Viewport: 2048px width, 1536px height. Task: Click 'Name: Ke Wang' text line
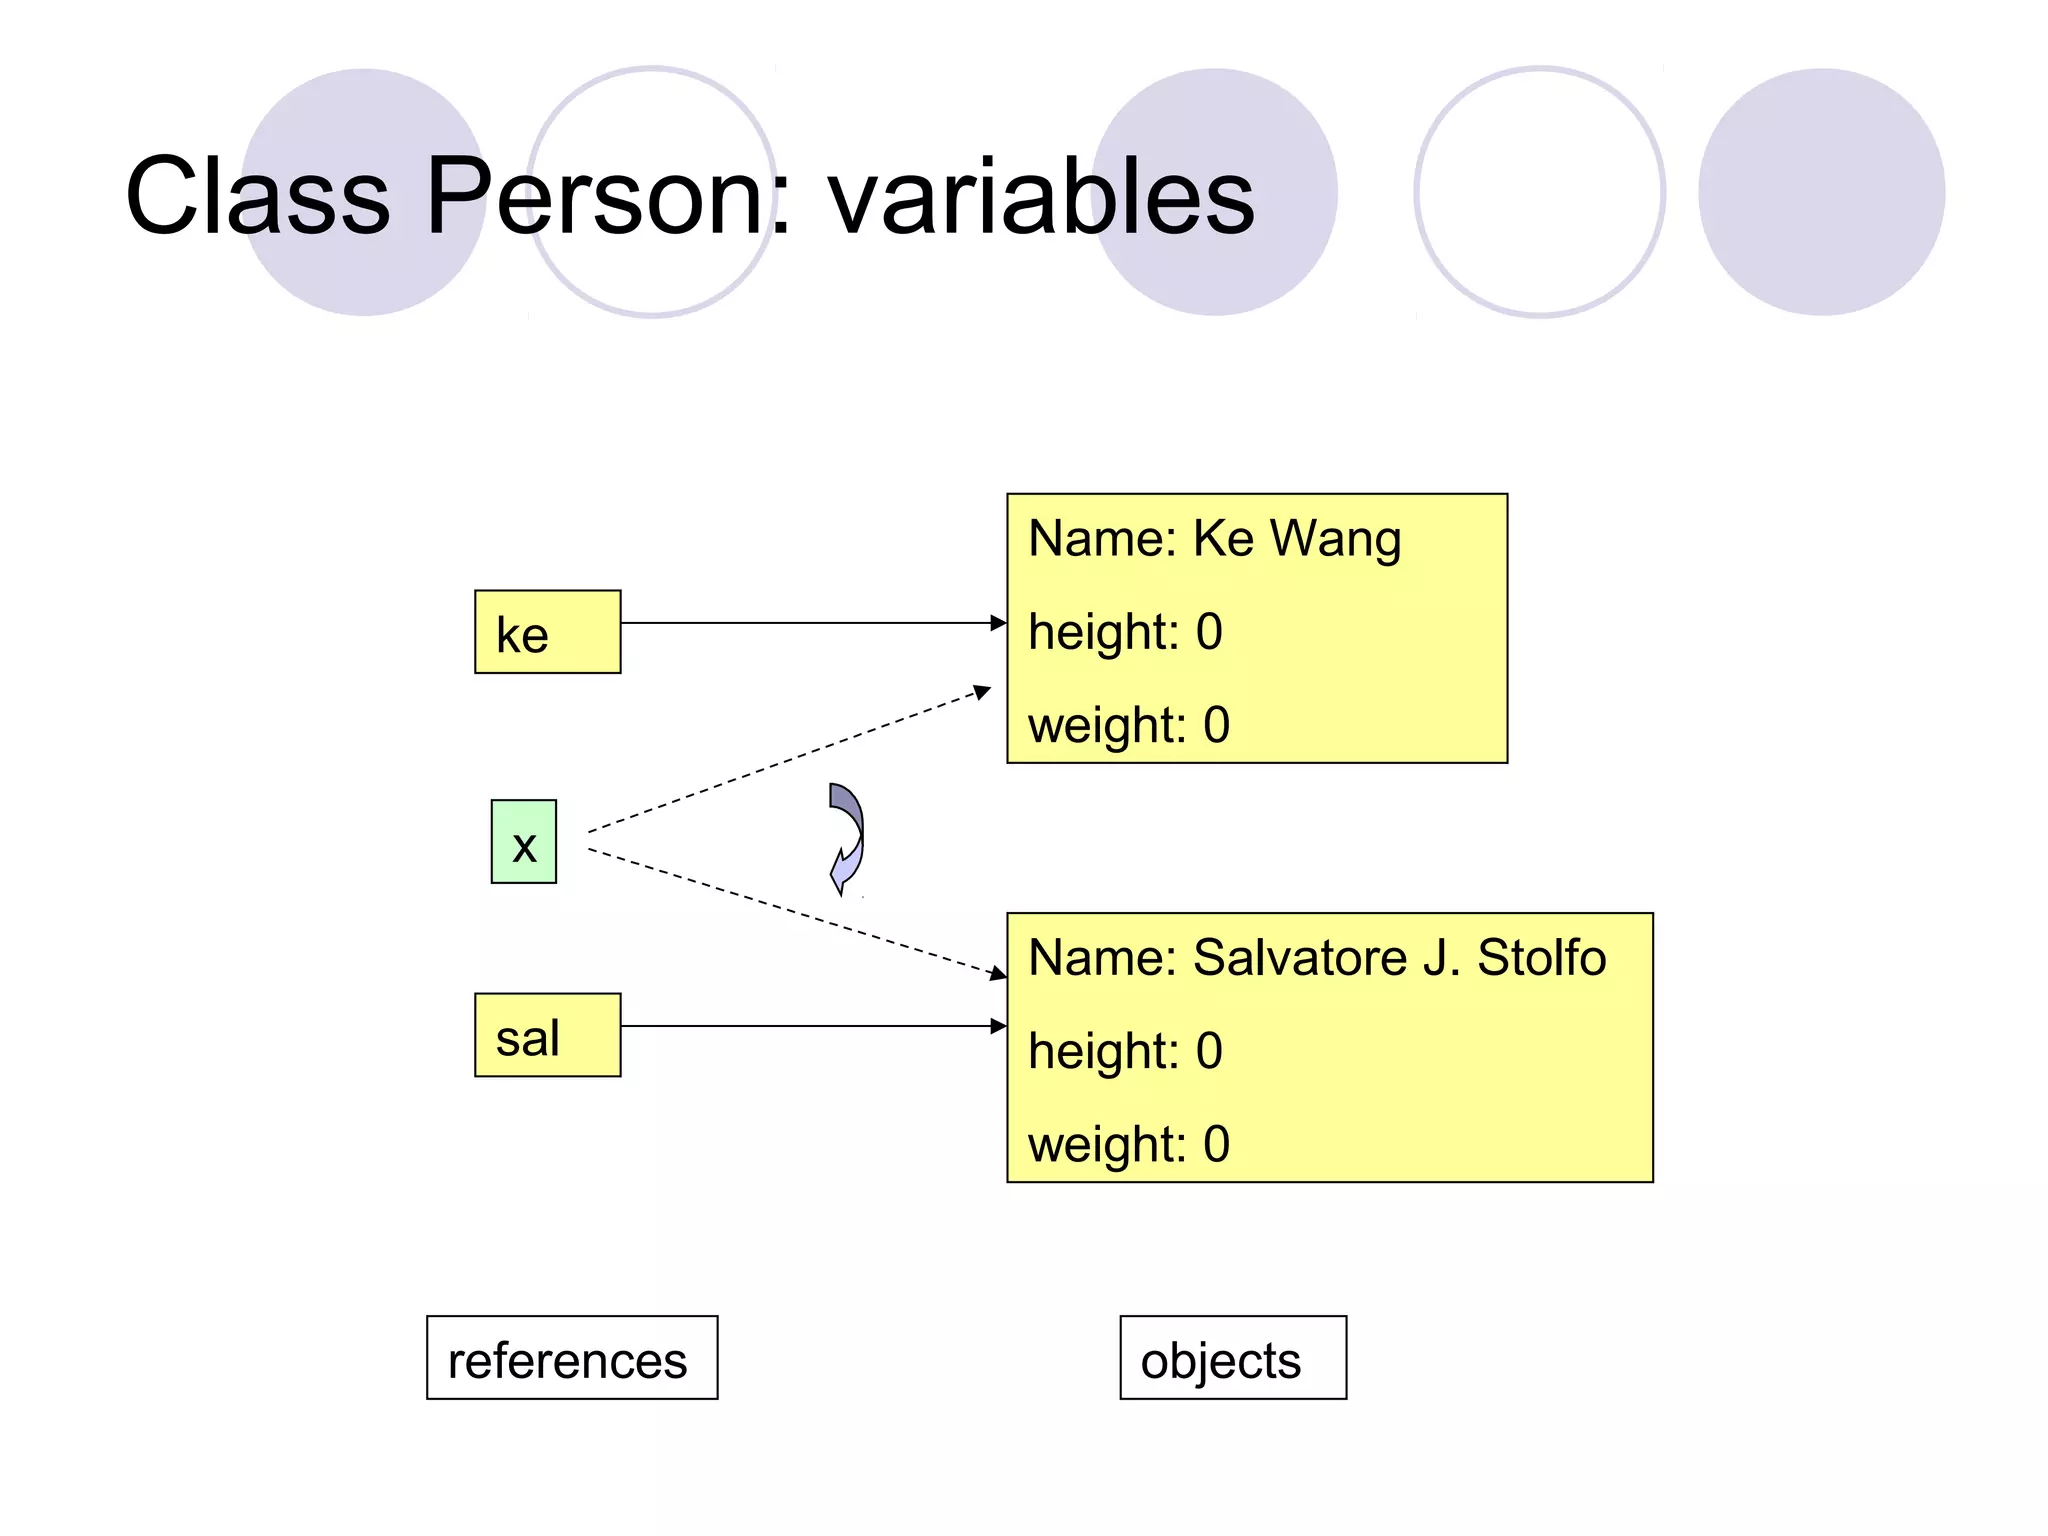pos(1214,539)
